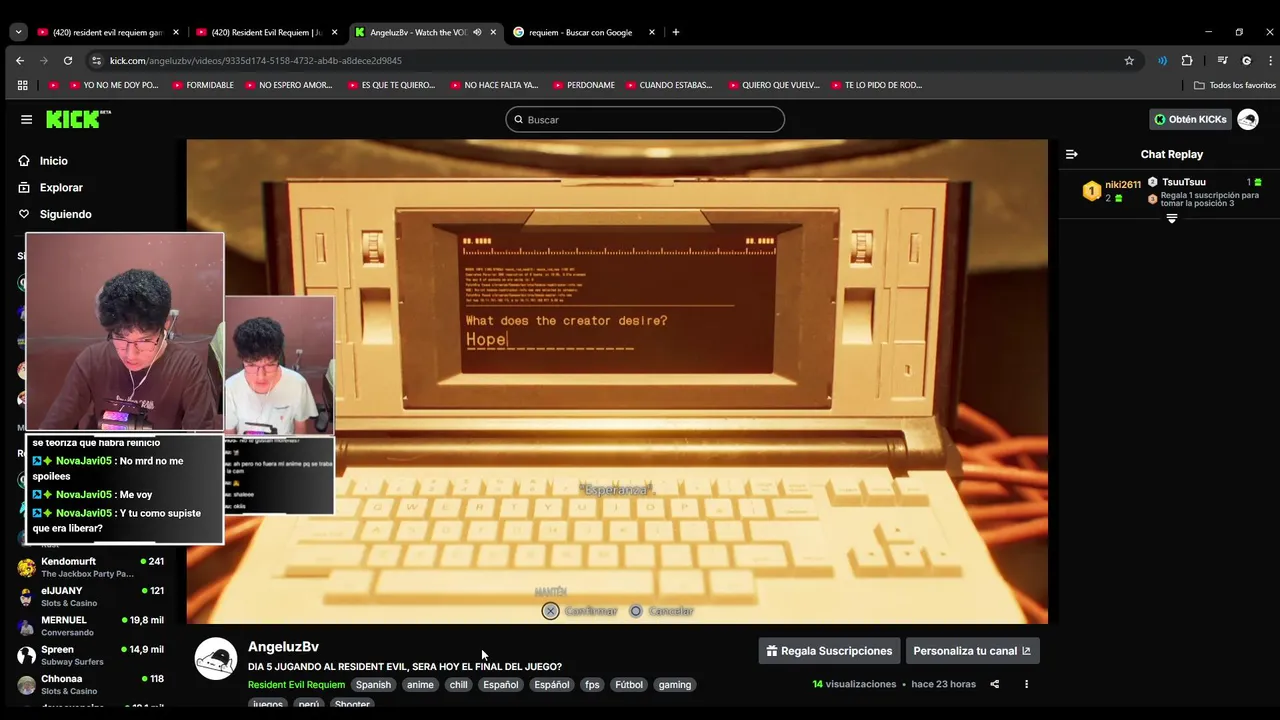This screenshot has width=1280, height=720.
Task: Reload the current page
Action: pos(68,60)
